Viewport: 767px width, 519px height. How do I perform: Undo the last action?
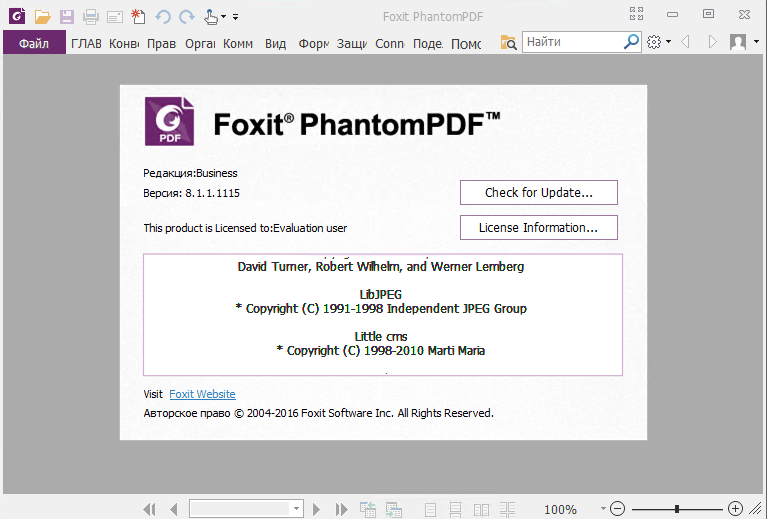click(163, 17)
